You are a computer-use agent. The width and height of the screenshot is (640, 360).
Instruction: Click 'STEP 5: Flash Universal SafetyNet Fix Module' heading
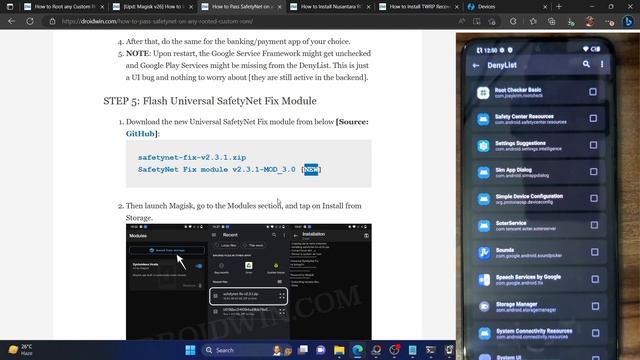(x=210, y=101)
